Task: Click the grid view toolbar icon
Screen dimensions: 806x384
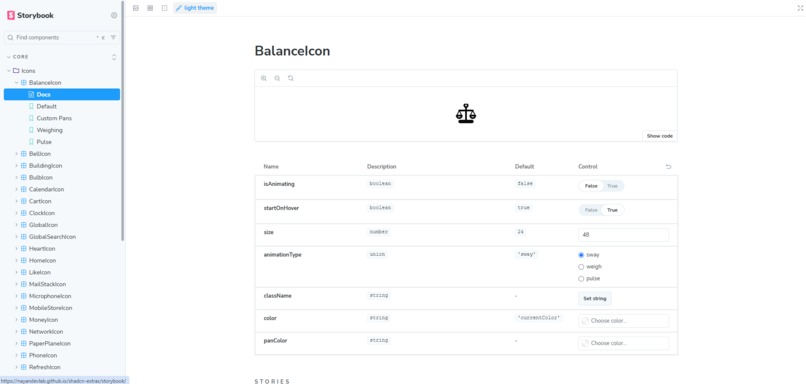Action: (150, 8)
